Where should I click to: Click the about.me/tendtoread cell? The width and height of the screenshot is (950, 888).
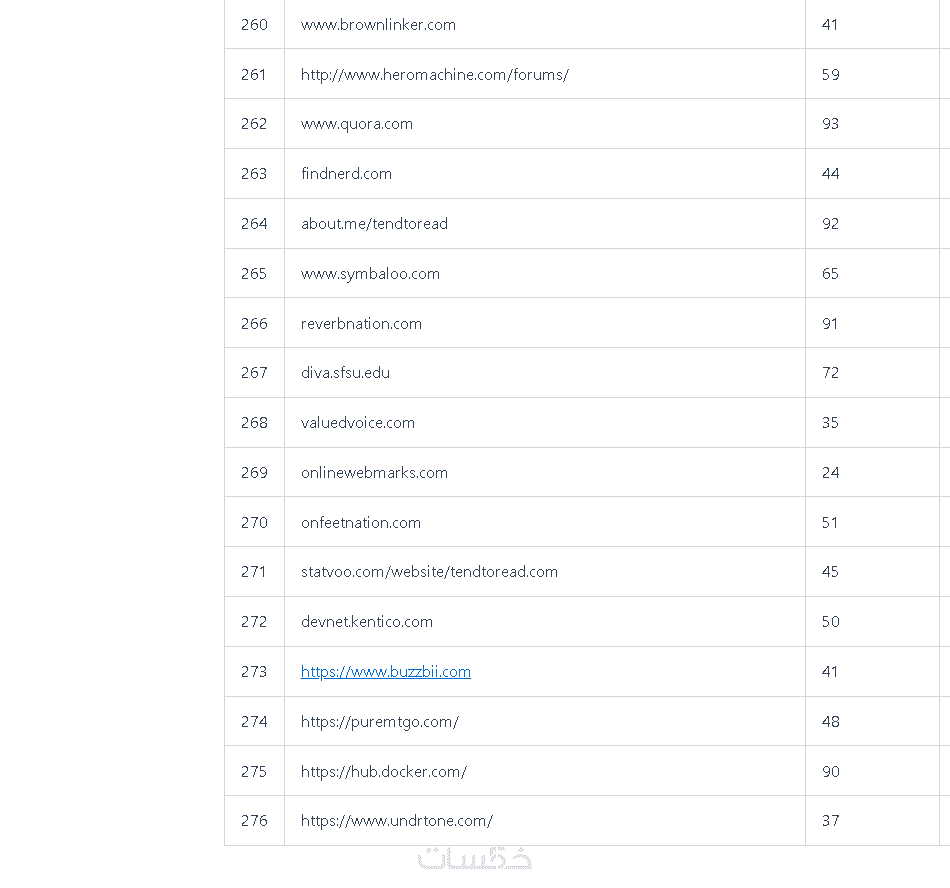374,224
